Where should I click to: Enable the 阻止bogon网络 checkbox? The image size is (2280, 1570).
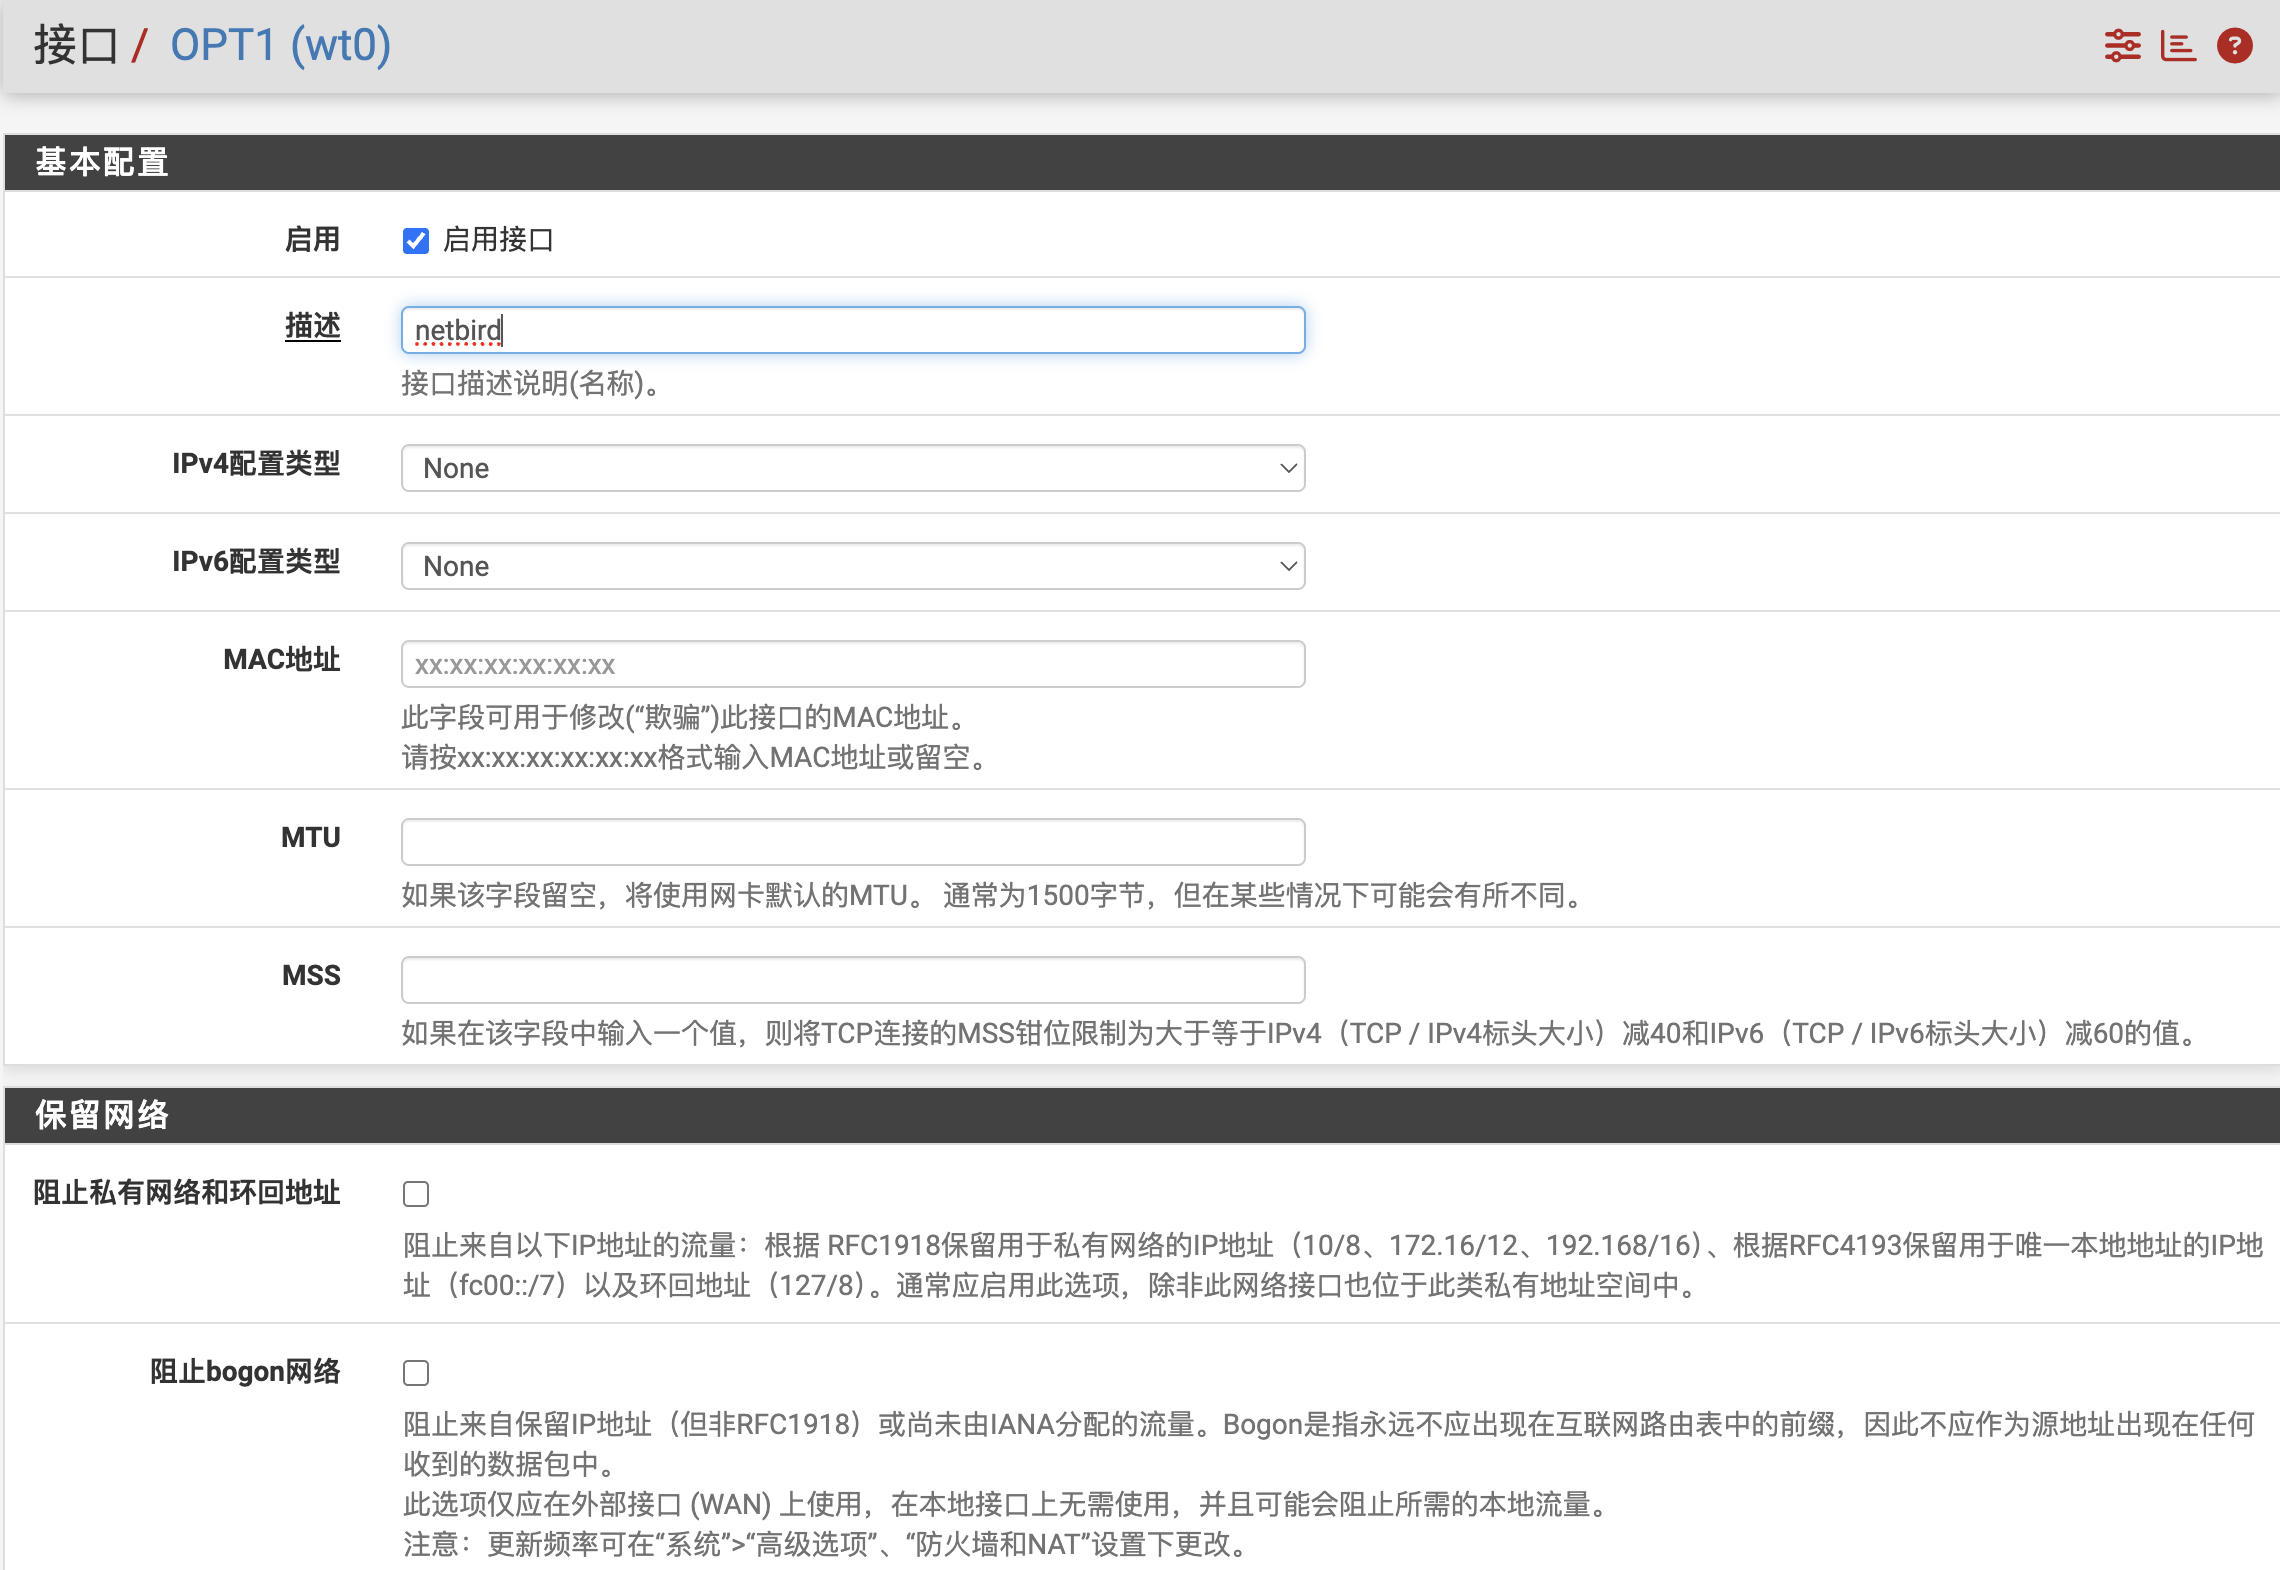click(416, 1373)
